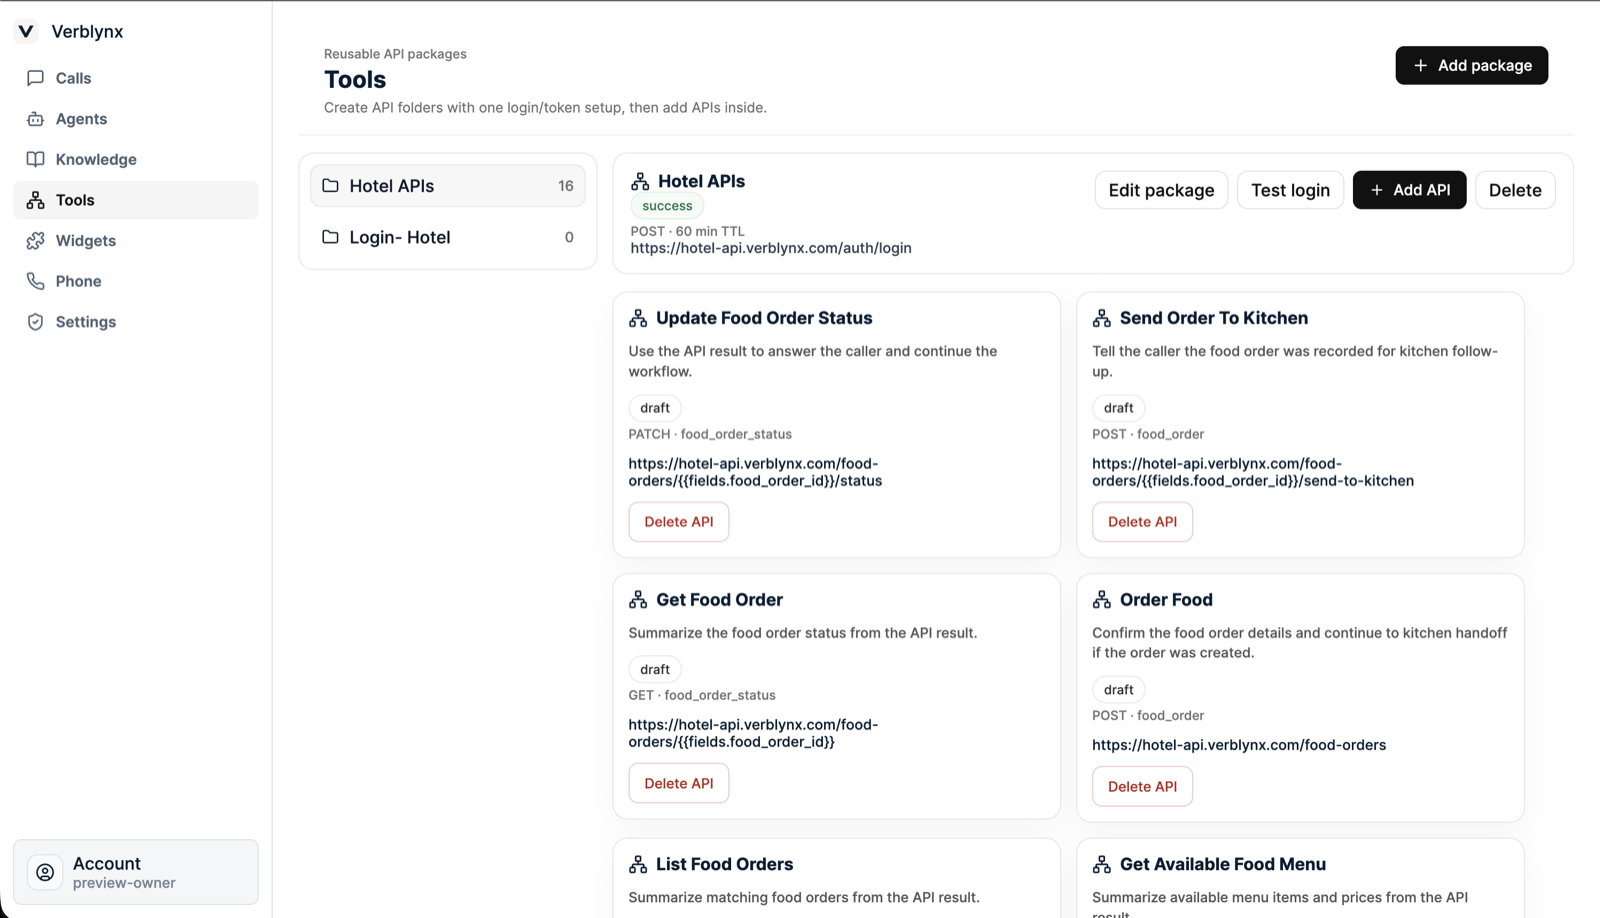Click the 16 count on Hotel APIs folder
Viewport: 1600px width, 918px height.
pos(566,186)
